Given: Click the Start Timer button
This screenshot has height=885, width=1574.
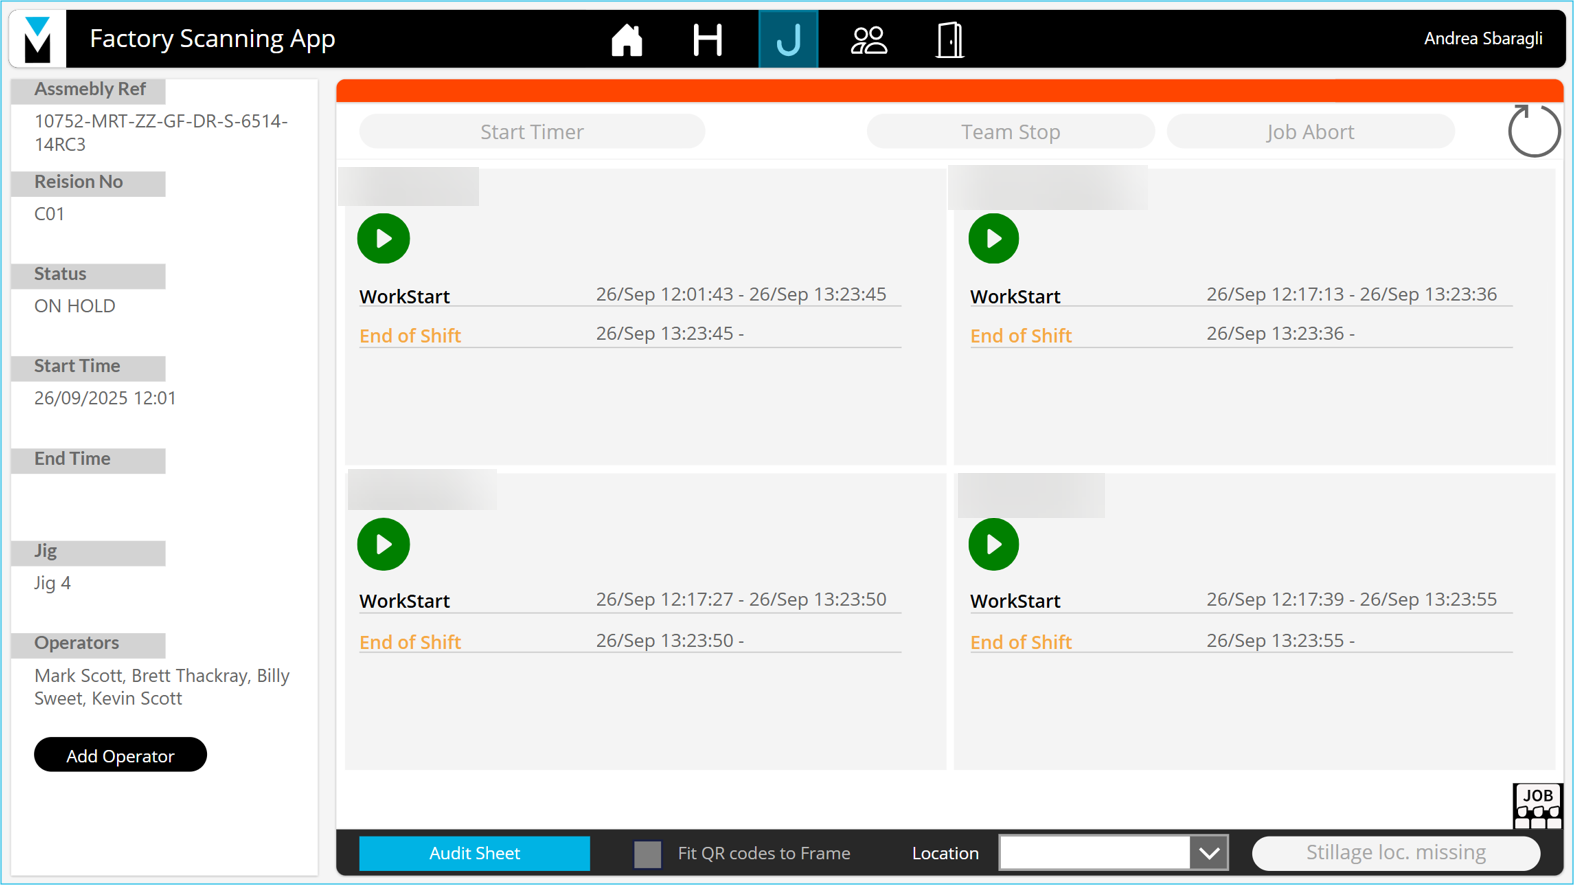Looking at the screenshot, I should click(x=532, y=131).
